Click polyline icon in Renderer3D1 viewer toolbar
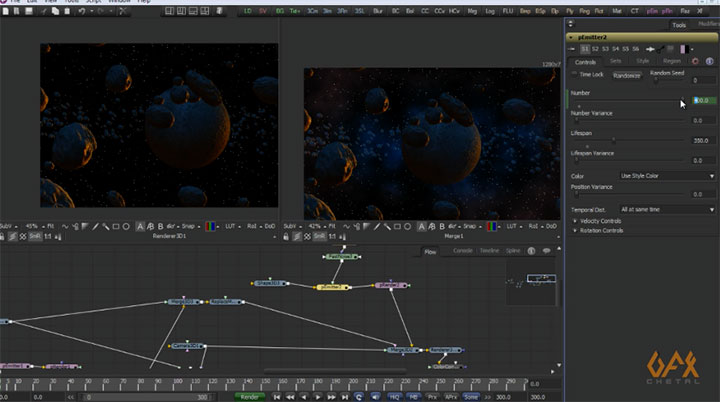 pyautogui.click(x=65, y=226)
